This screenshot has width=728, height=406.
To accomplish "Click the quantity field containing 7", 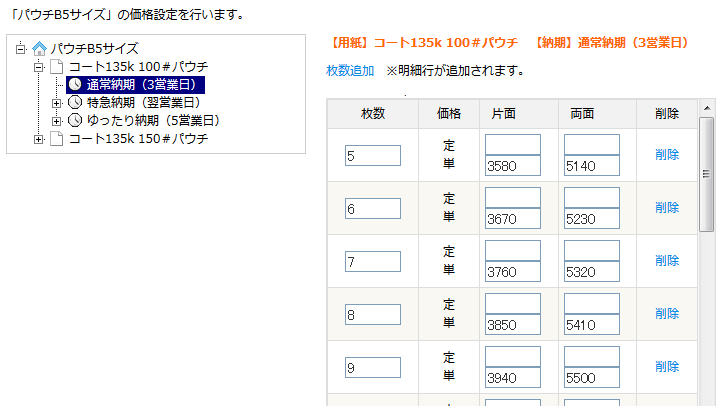I will (373, 262).
